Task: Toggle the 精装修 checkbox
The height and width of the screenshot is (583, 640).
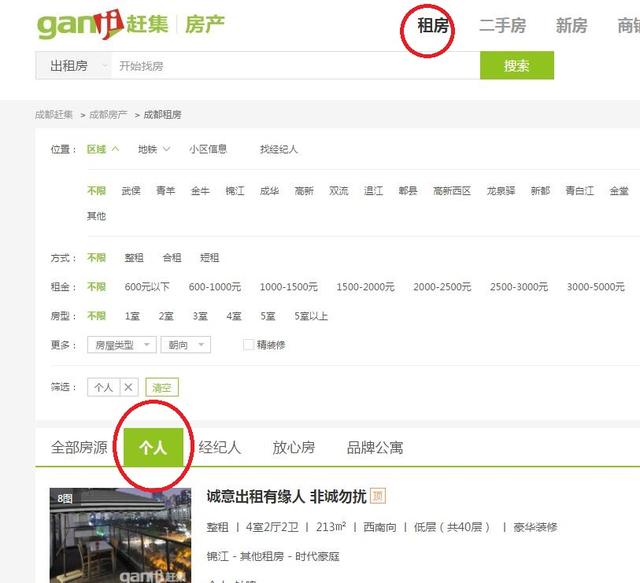Action: pos(249,345)
